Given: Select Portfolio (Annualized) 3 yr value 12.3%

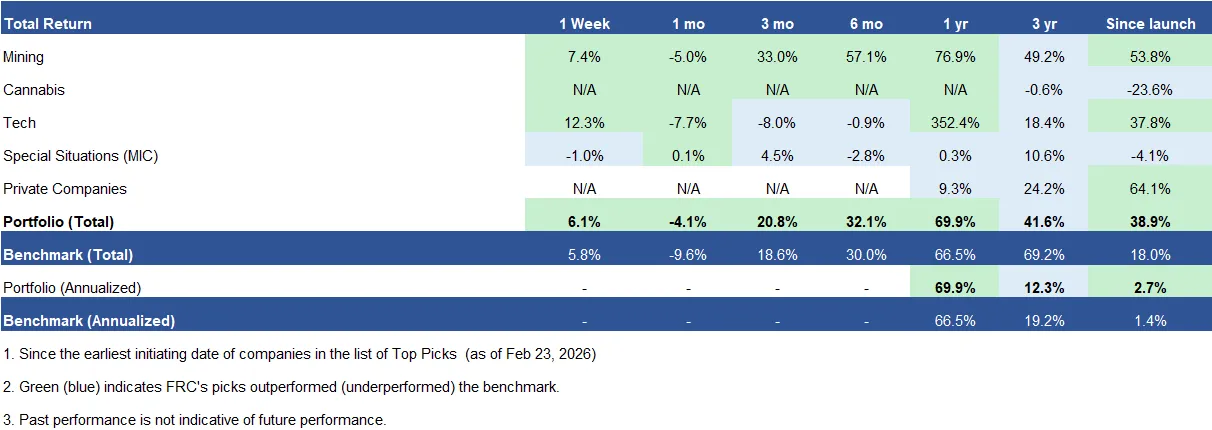Looking at the screenshot, I should point(1045,288).
